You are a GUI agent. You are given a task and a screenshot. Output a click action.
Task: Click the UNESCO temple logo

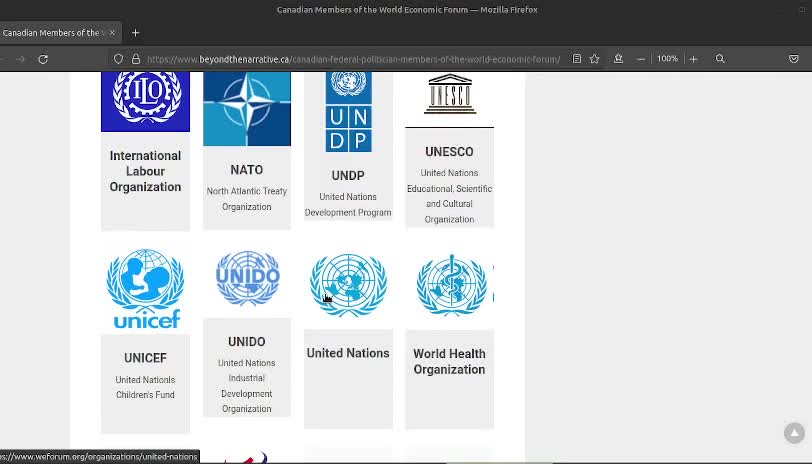(x=450, y=94)
